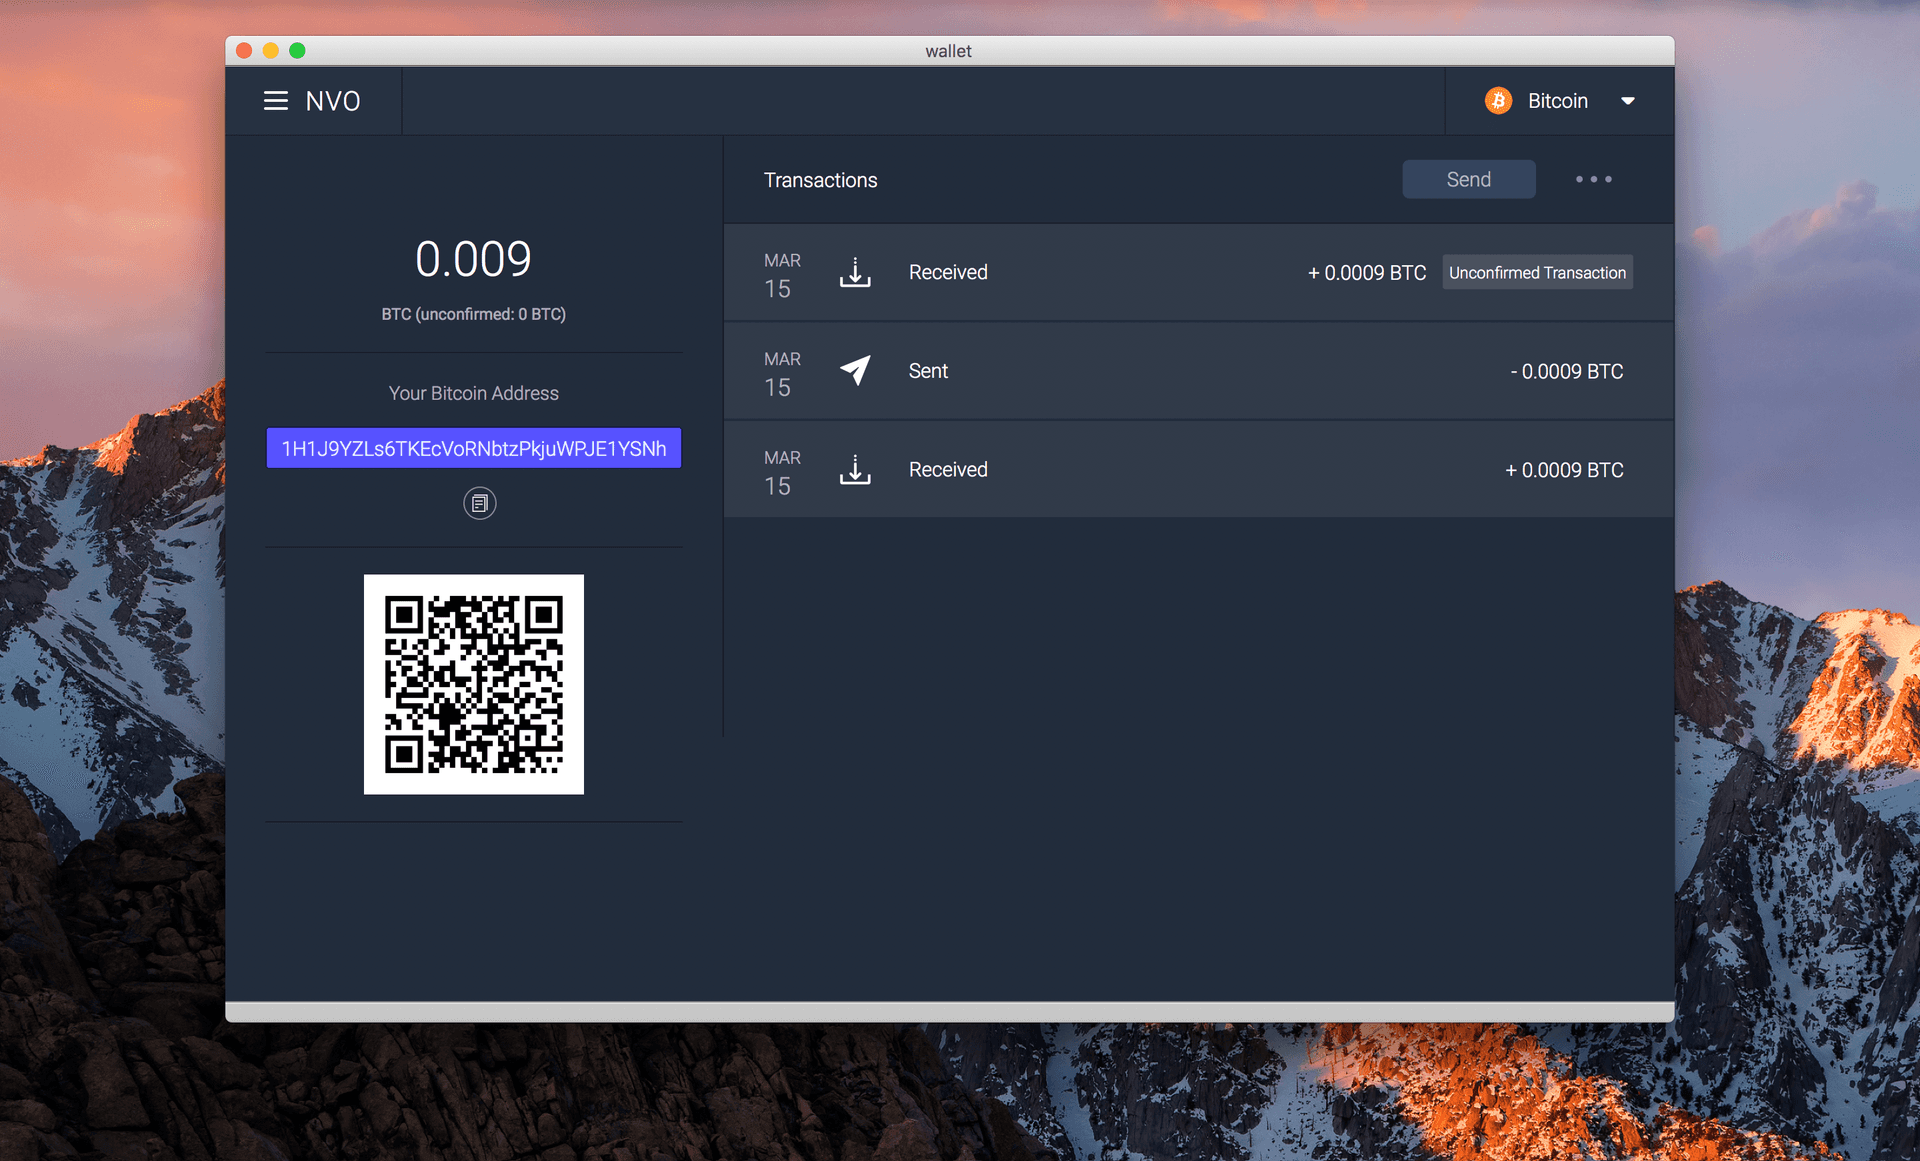The width and height of the screenshot is (1920, 1161).
Task: Maximize the wallet window with green button
Action: (x=297, y=50)
